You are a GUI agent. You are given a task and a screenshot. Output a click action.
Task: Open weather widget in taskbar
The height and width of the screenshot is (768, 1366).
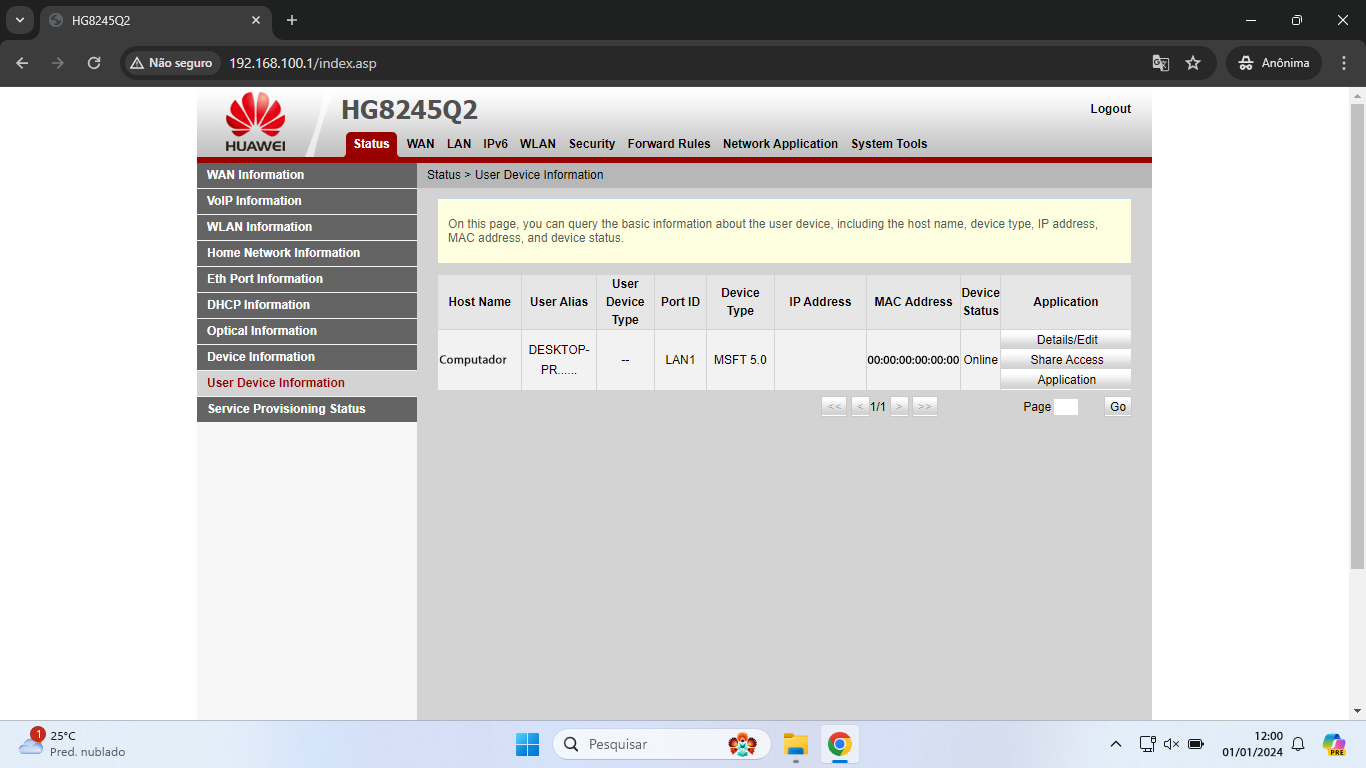[x=73, y=744]
